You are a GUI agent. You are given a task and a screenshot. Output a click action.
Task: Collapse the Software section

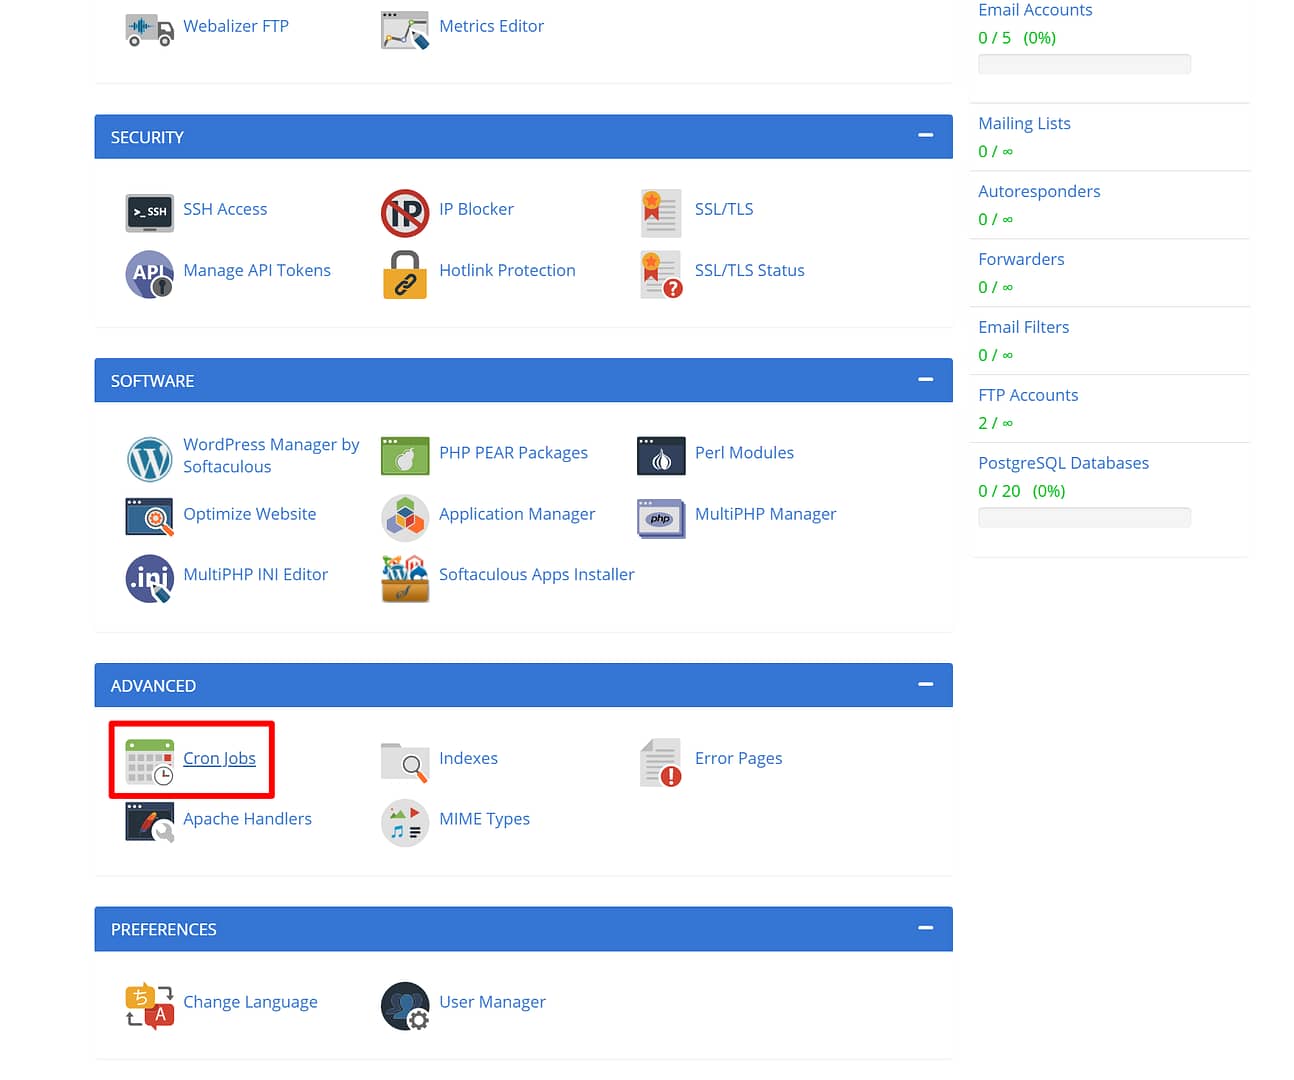(x=926, y=379)
